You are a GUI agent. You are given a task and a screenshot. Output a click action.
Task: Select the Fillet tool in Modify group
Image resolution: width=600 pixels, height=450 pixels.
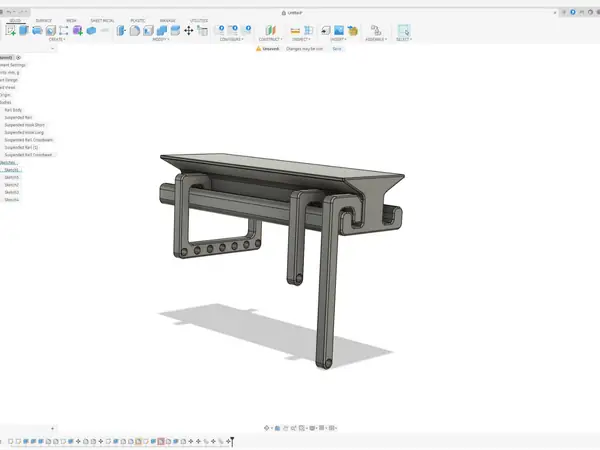click(x=135, y=30)
